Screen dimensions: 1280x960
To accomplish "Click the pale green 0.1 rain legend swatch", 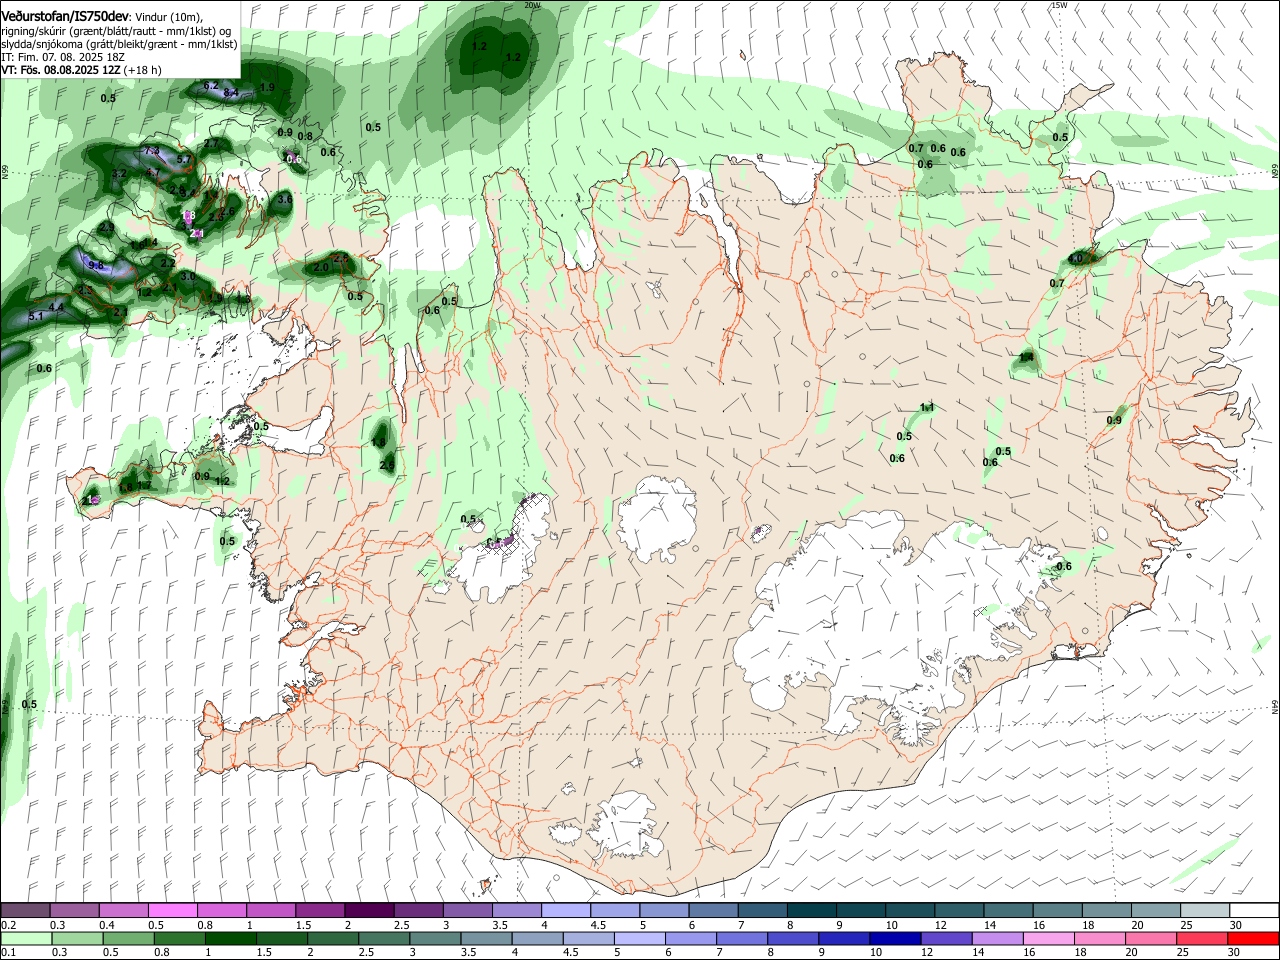I will [x=24, y=939].
